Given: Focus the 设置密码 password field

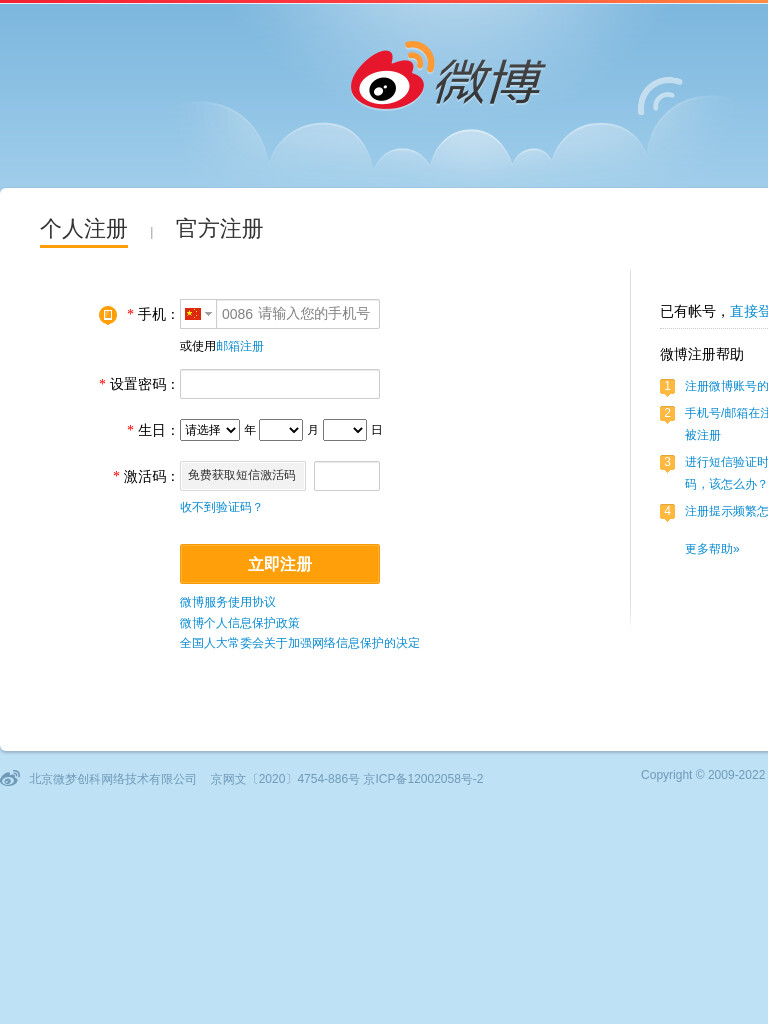Looking at the screenshot, I should pos(280,384).
